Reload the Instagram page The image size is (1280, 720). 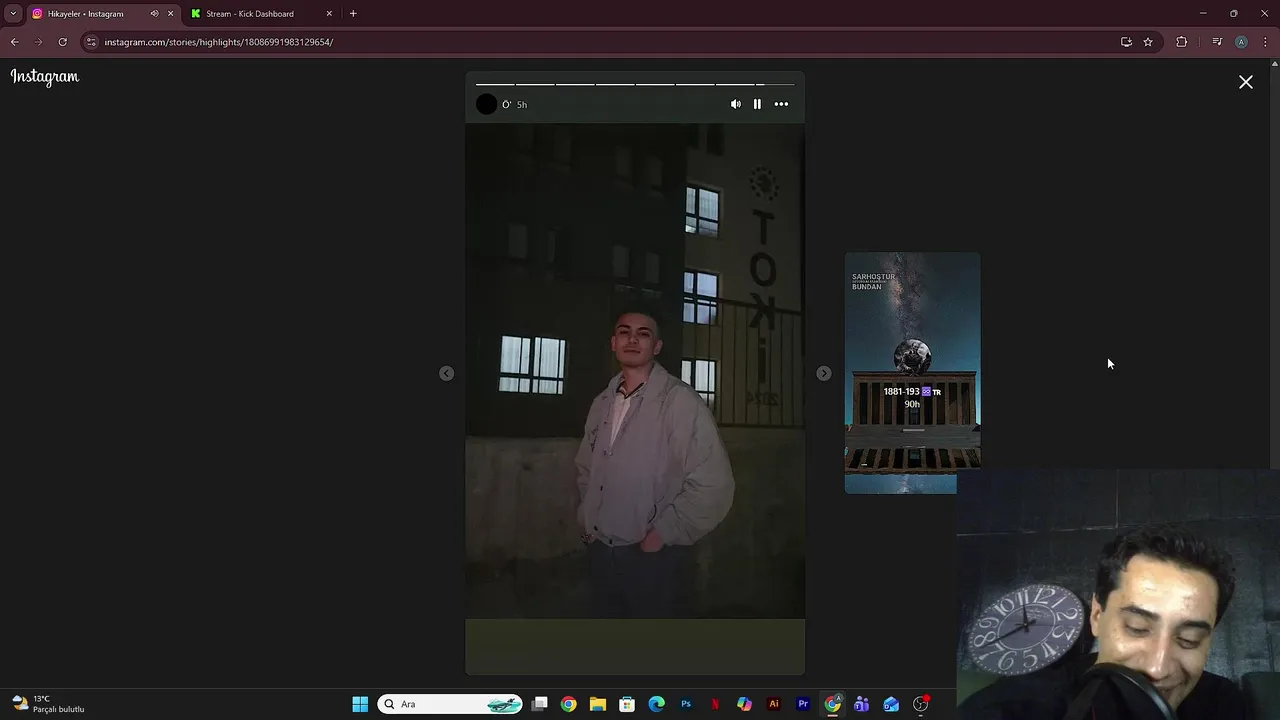click(x=62, y=42)
